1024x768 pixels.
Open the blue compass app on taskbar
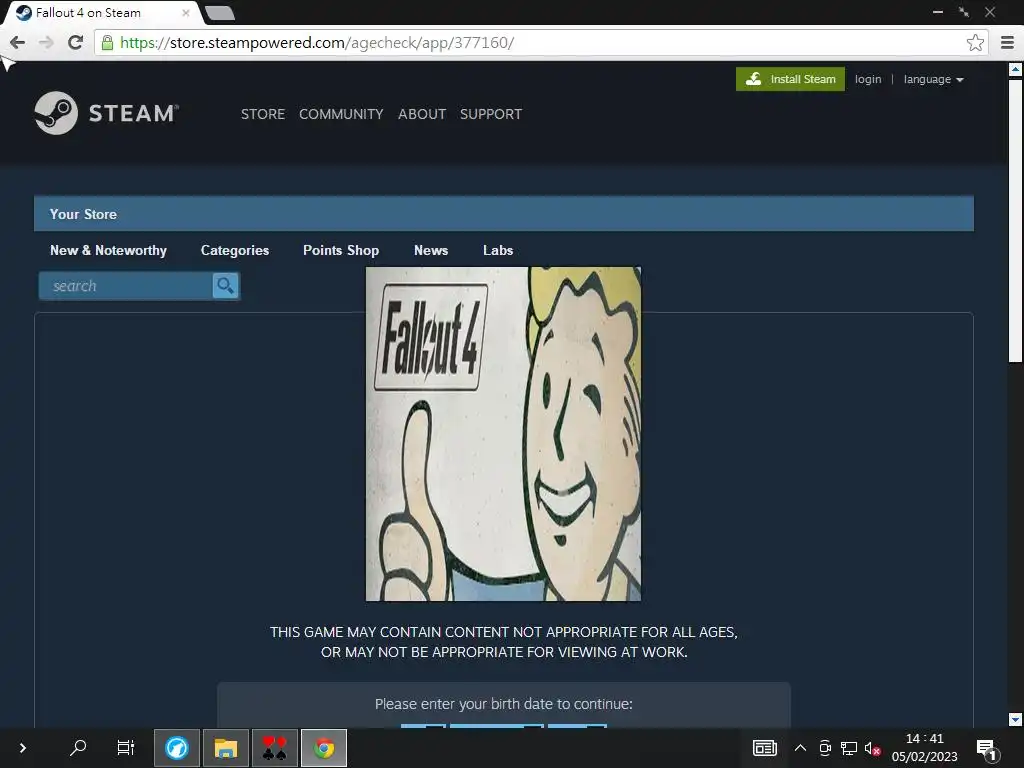tap(176, 748)
